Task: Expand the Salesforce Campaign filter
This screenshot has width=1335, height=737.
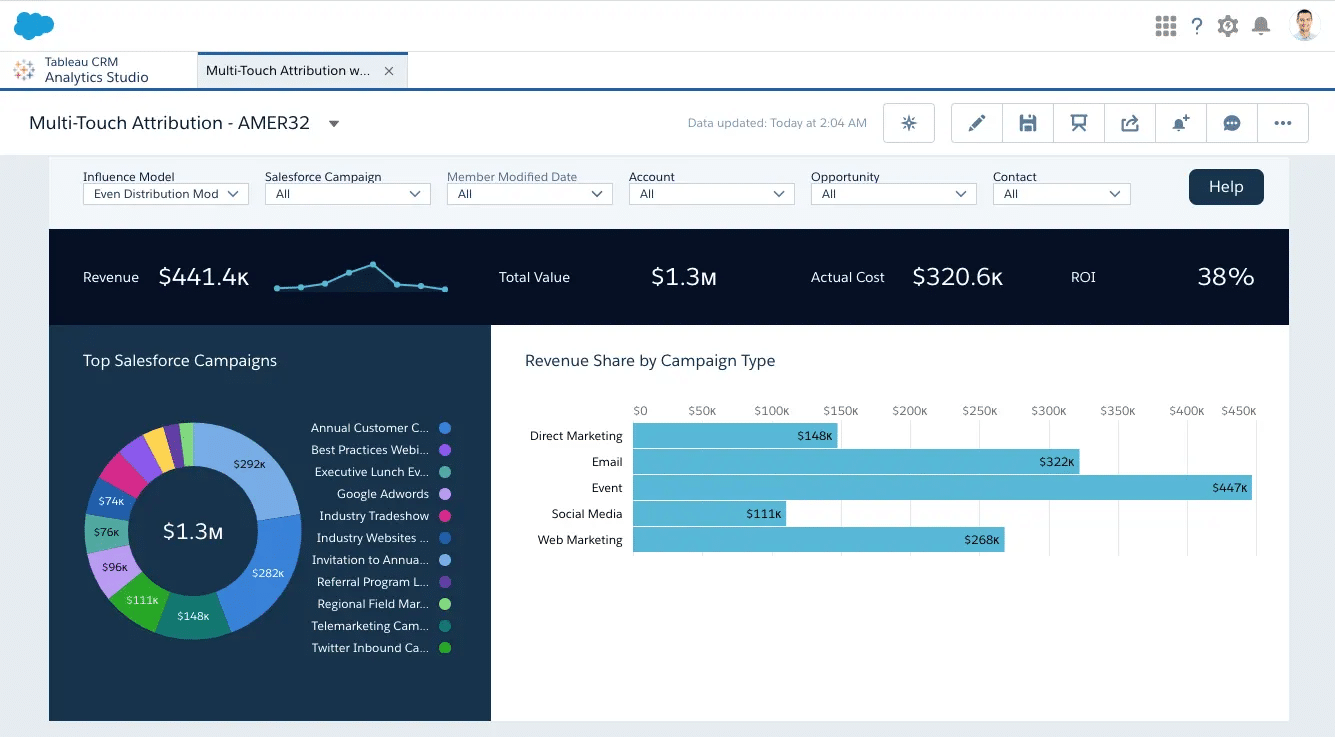Action: click(347, 194)
